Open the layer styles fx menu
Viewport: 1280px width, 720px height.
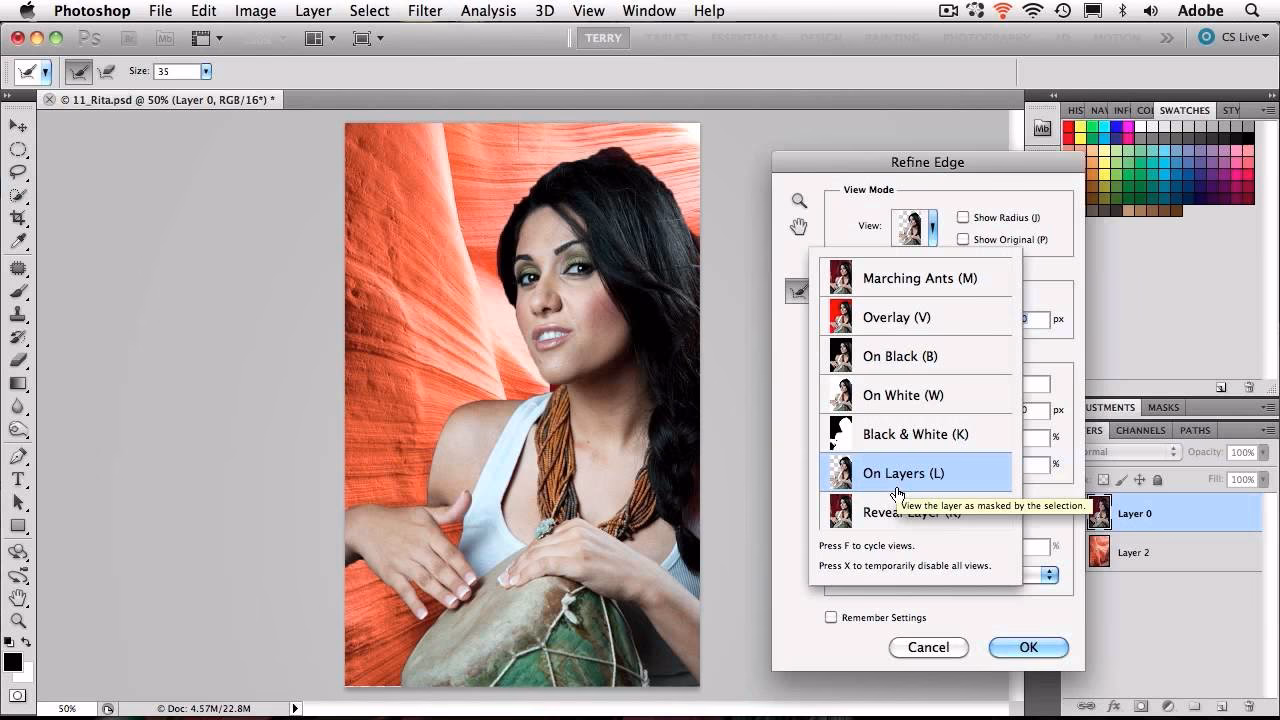pos(1115,706)
